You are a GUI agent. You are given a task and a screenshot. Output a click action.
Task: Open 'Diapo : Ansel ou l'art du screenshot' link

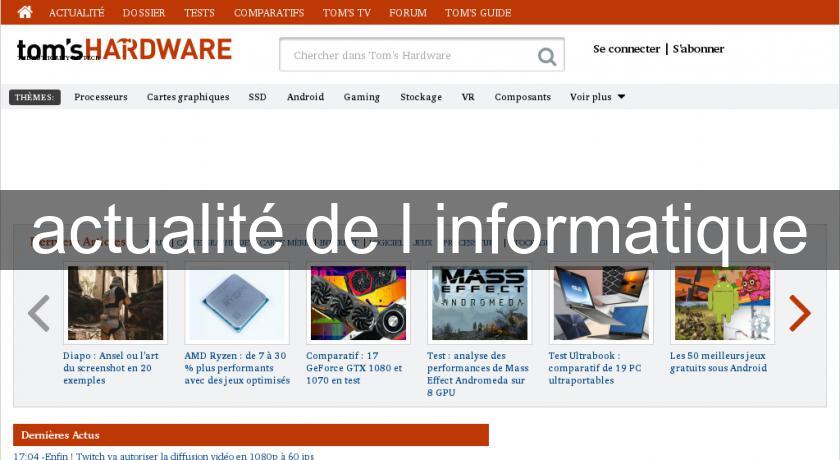pos(111,368)
